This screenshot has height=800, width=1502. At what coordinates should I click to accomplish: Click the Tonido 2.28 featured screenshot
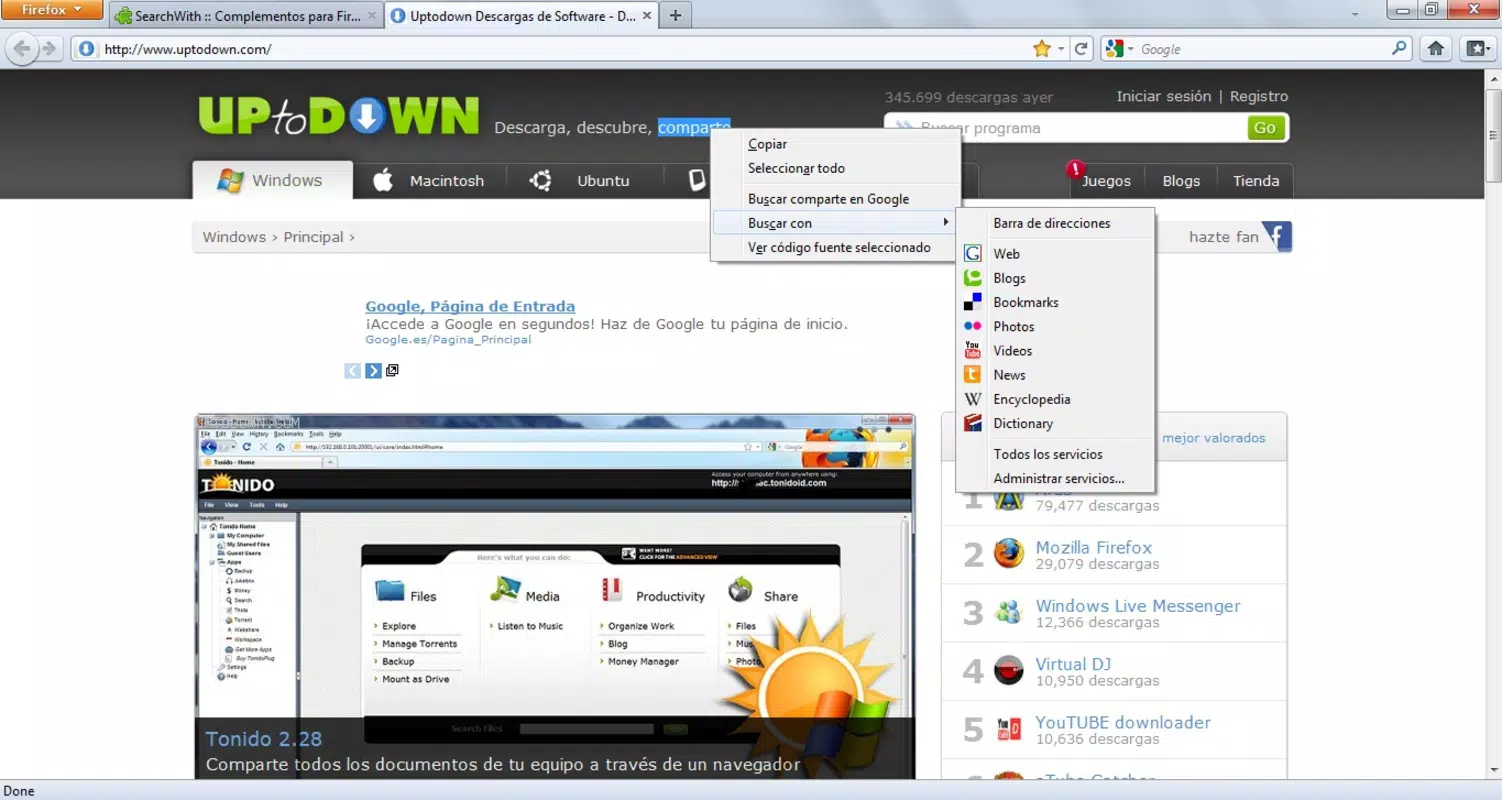point(555,596)
